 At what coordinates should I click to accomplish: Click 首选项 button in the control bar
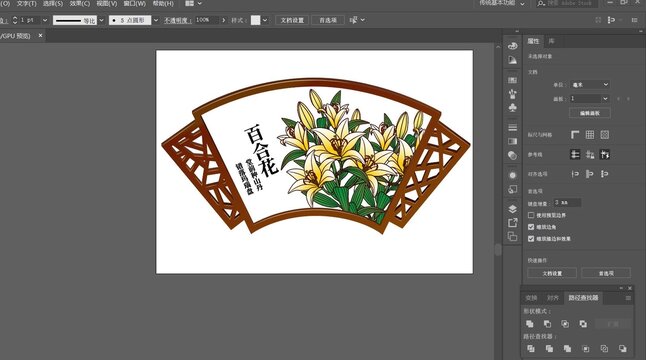click(328, 20)
